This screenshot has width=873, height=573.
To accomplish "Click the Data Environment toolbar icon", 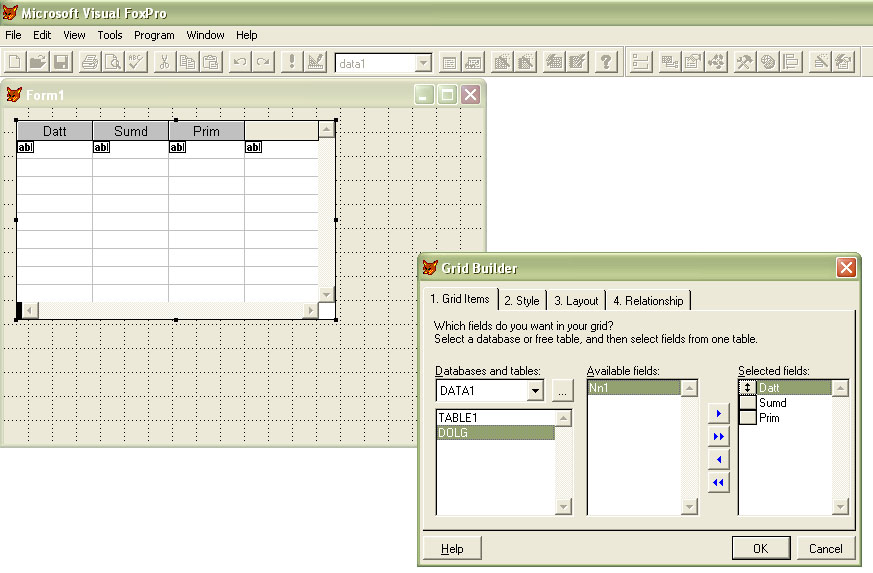I will 669,62.
